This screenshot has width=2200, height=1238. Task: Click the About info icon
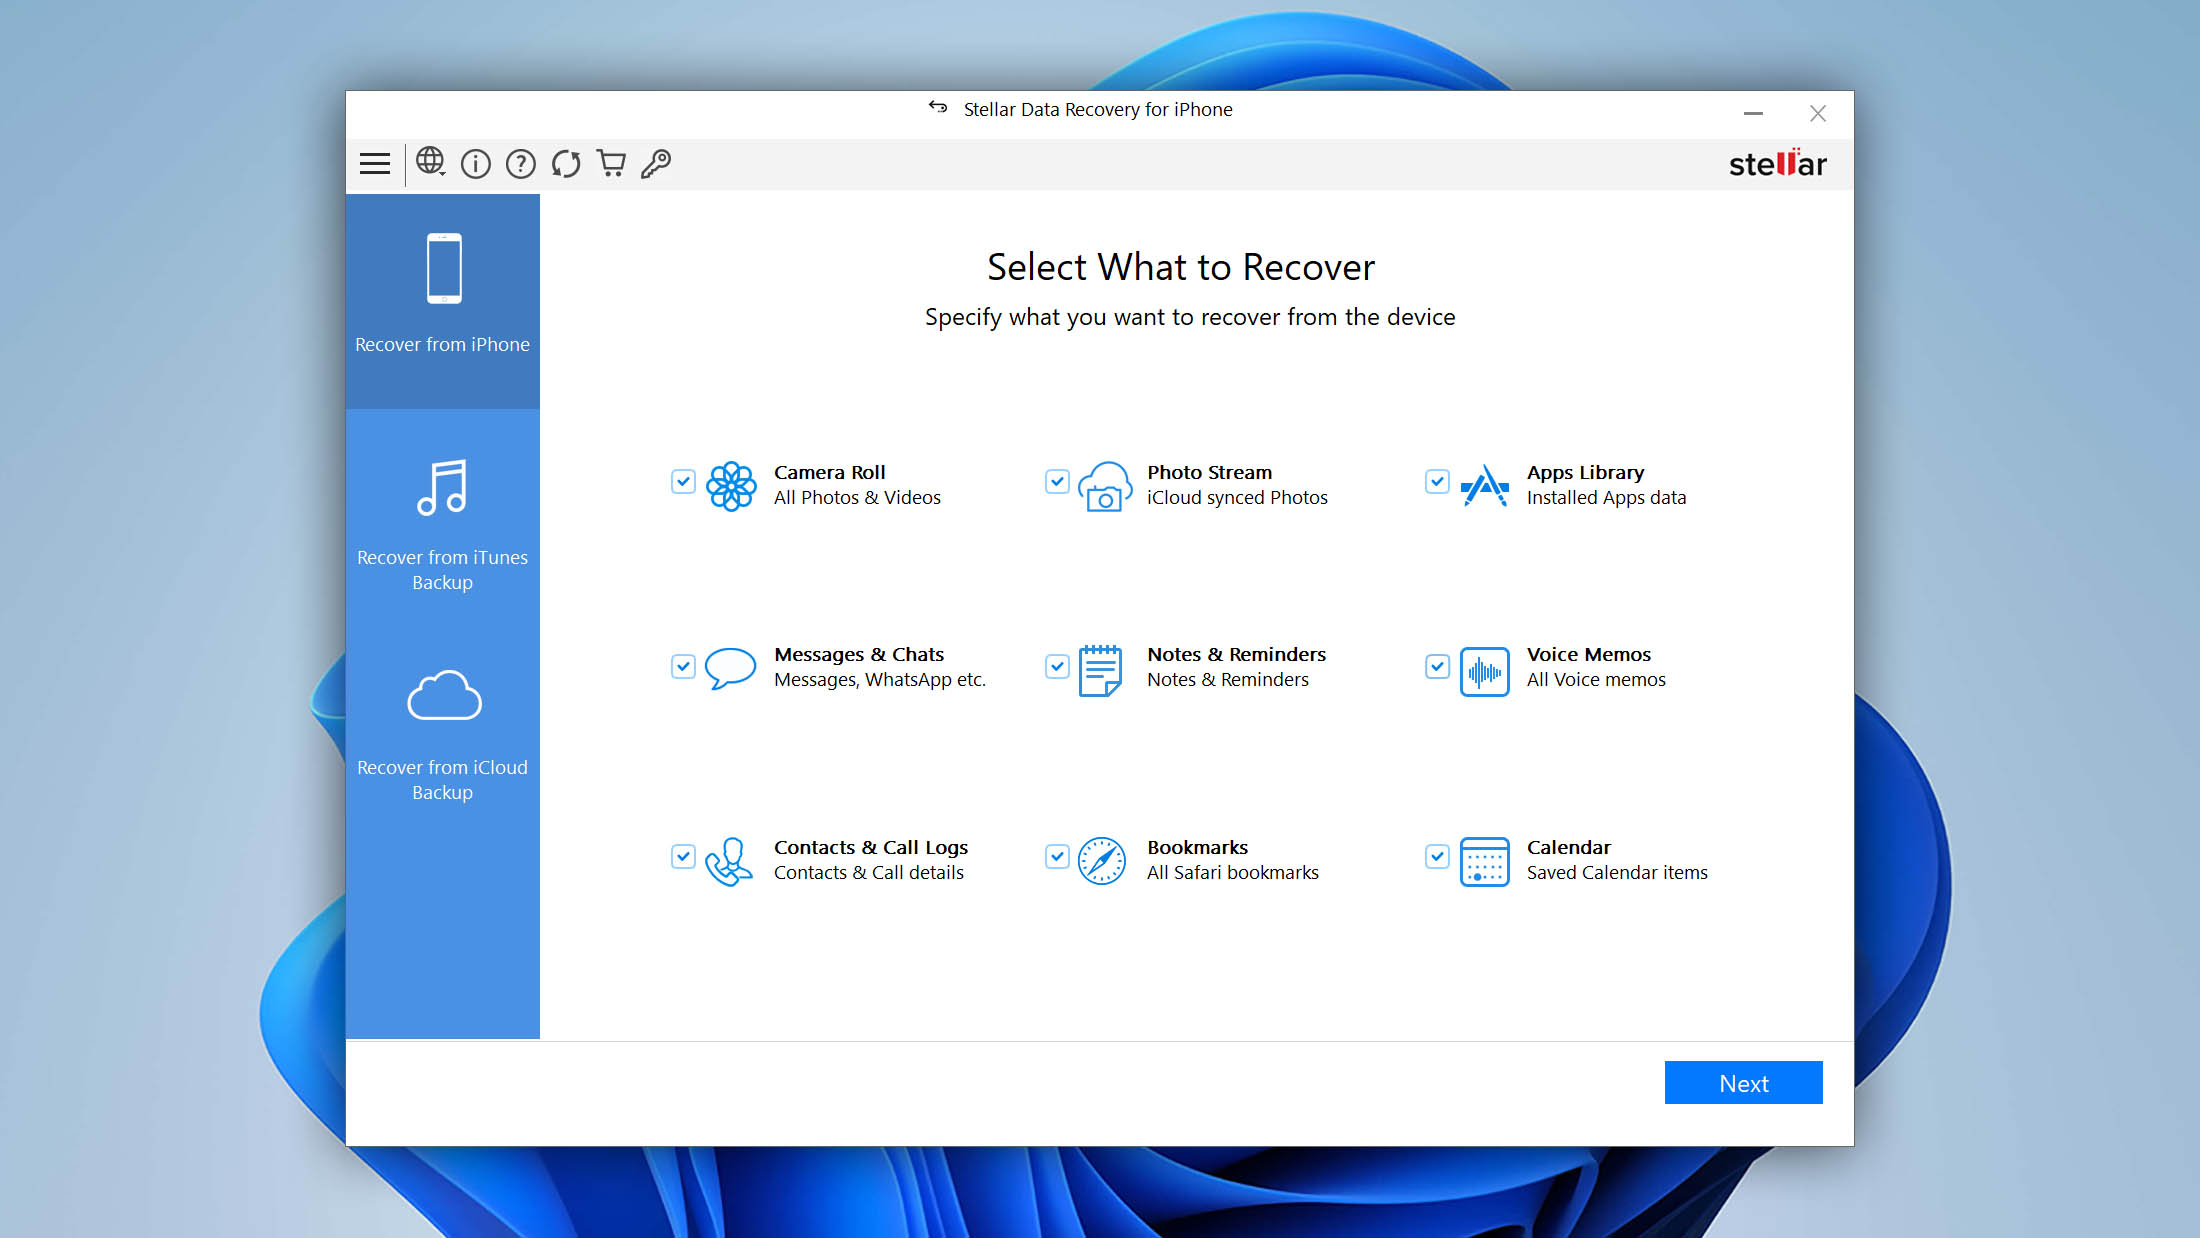tap(476, 164)
